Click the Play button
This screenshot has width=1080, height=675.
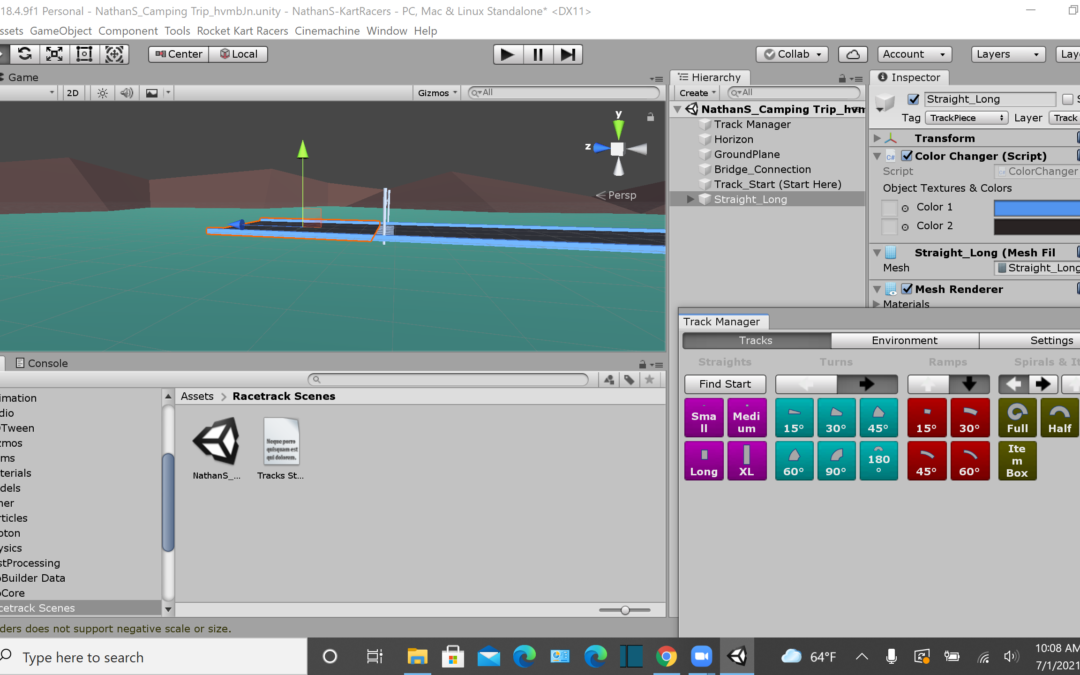coord(508,54)
